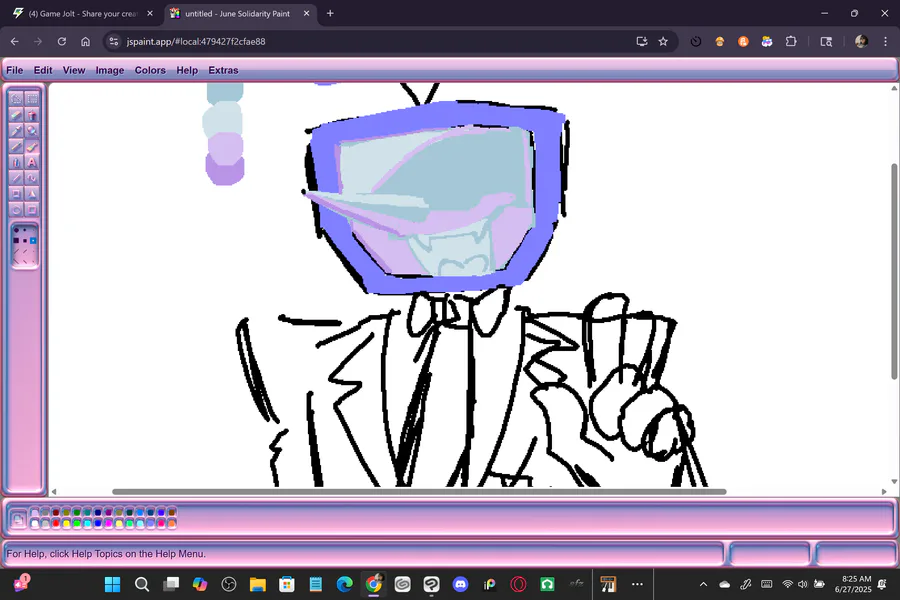
Task: Open the Edit menu
Action: click(43, 70)
